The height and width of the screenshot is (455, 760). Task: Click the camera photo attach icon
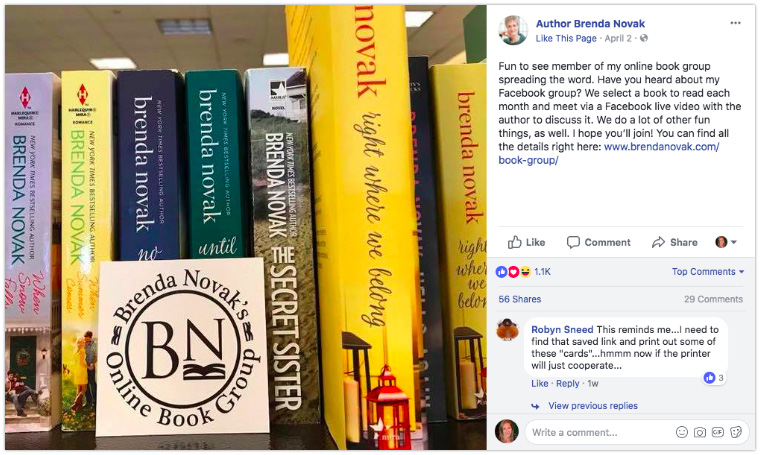click(x=699, y=432)
